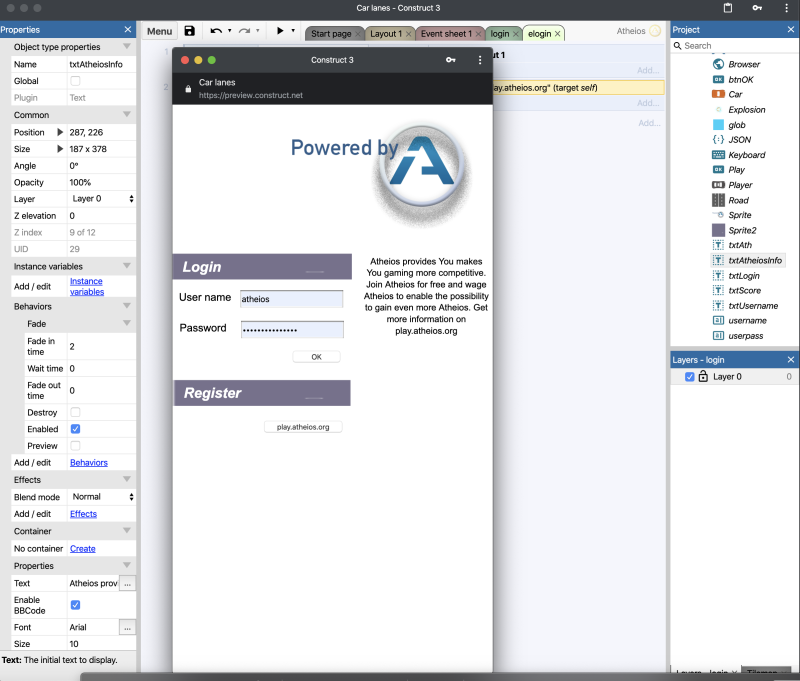Viewport: 800px width, 681px height.
Task: Collapse the Object type properties section
Action: coord(127,46)
